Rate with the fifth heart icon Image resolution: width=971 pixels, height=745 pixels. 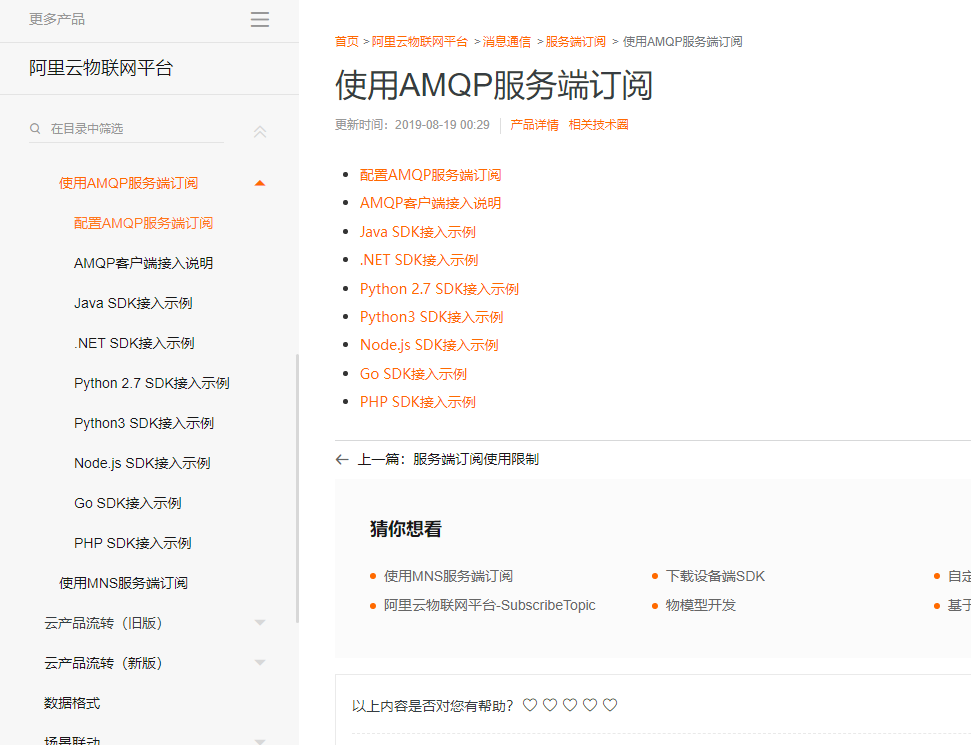click(x=610, y=705)
